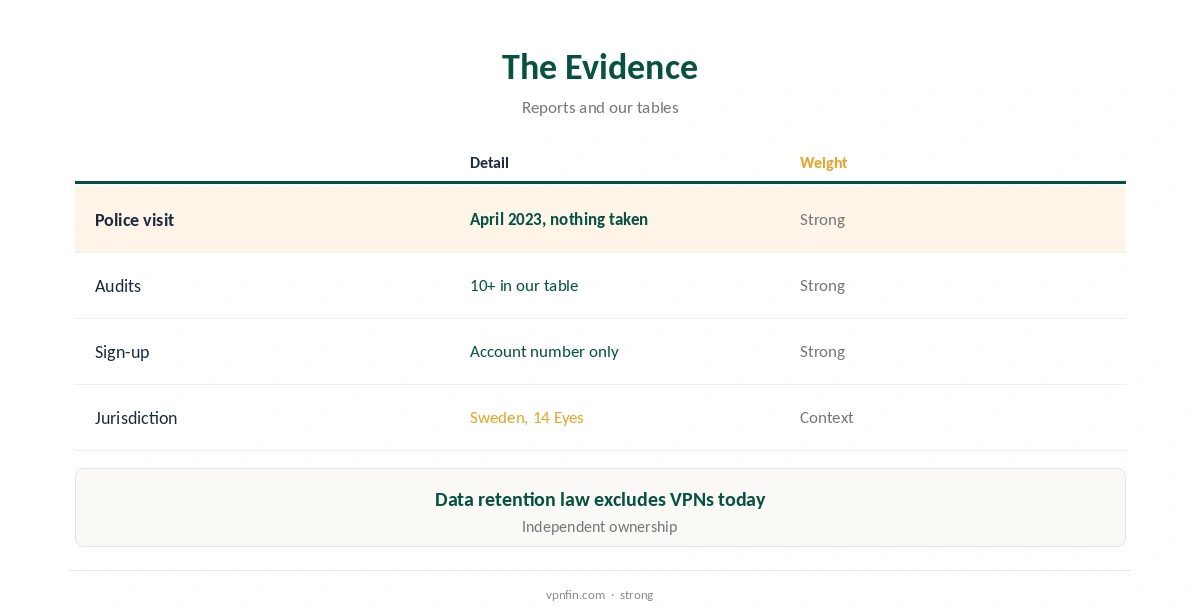
Task: Click the cell "Account number only"
Action: 544,352
